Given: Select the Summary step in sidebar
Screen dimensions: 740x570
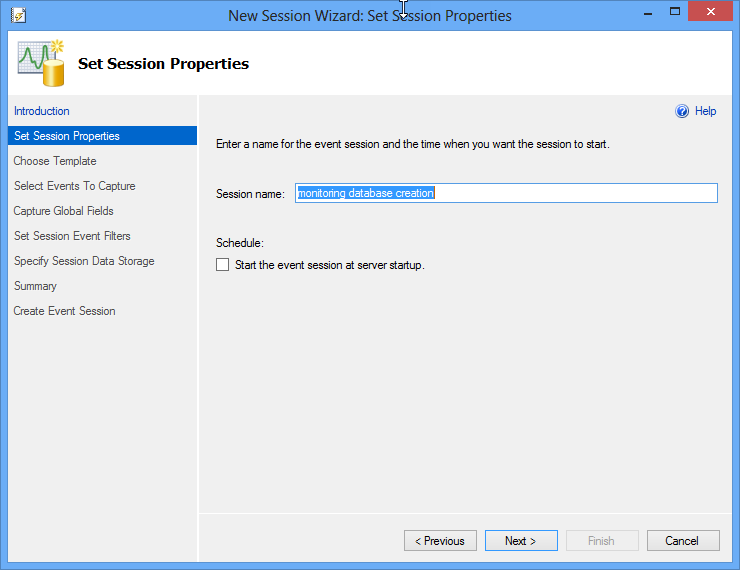Looking at the screenshot, I should tap(35, 286).
